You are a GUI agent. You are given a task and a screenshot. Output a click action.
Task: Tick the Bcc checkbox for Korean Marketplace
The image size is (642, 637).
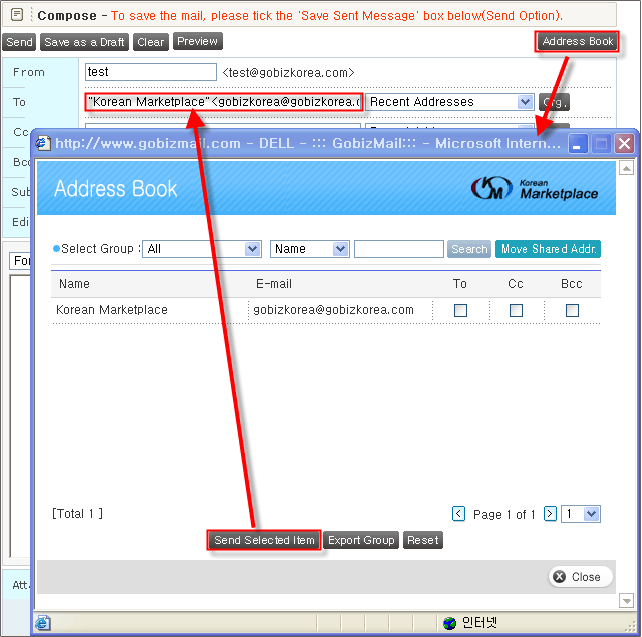(572, 310)
